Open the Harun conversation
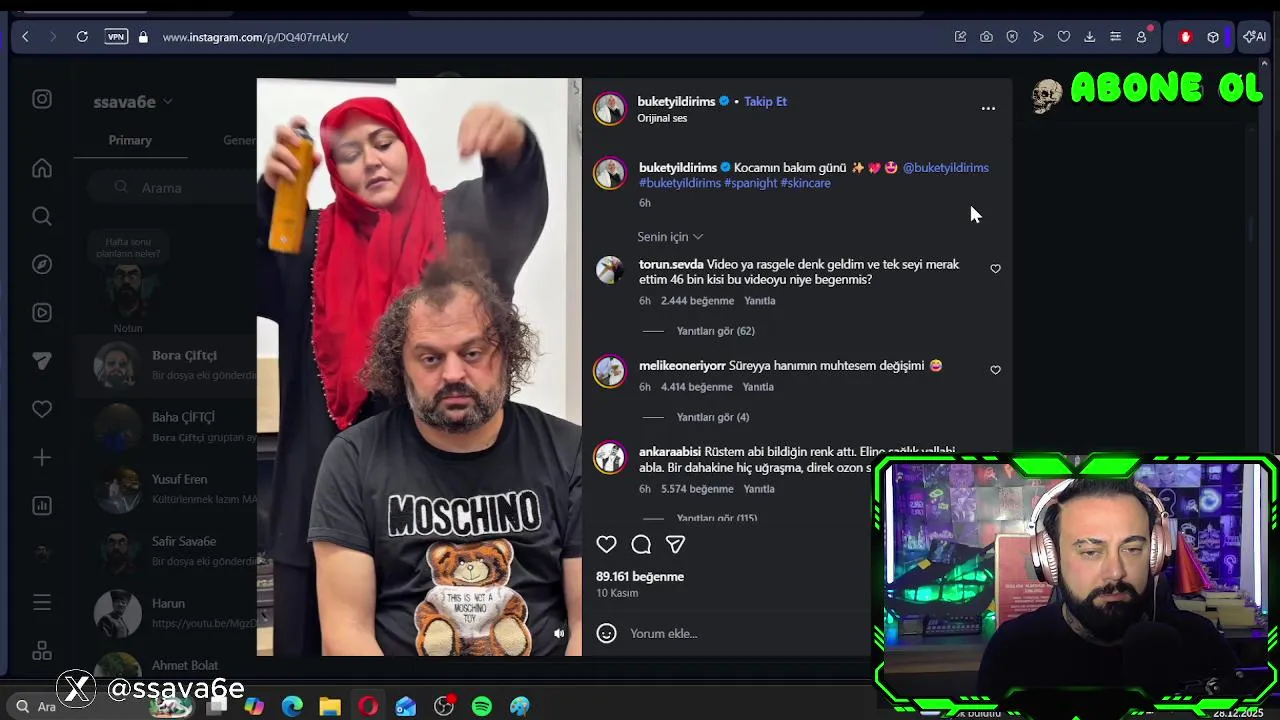This screenshot has width=1280, height=720. 165,613
